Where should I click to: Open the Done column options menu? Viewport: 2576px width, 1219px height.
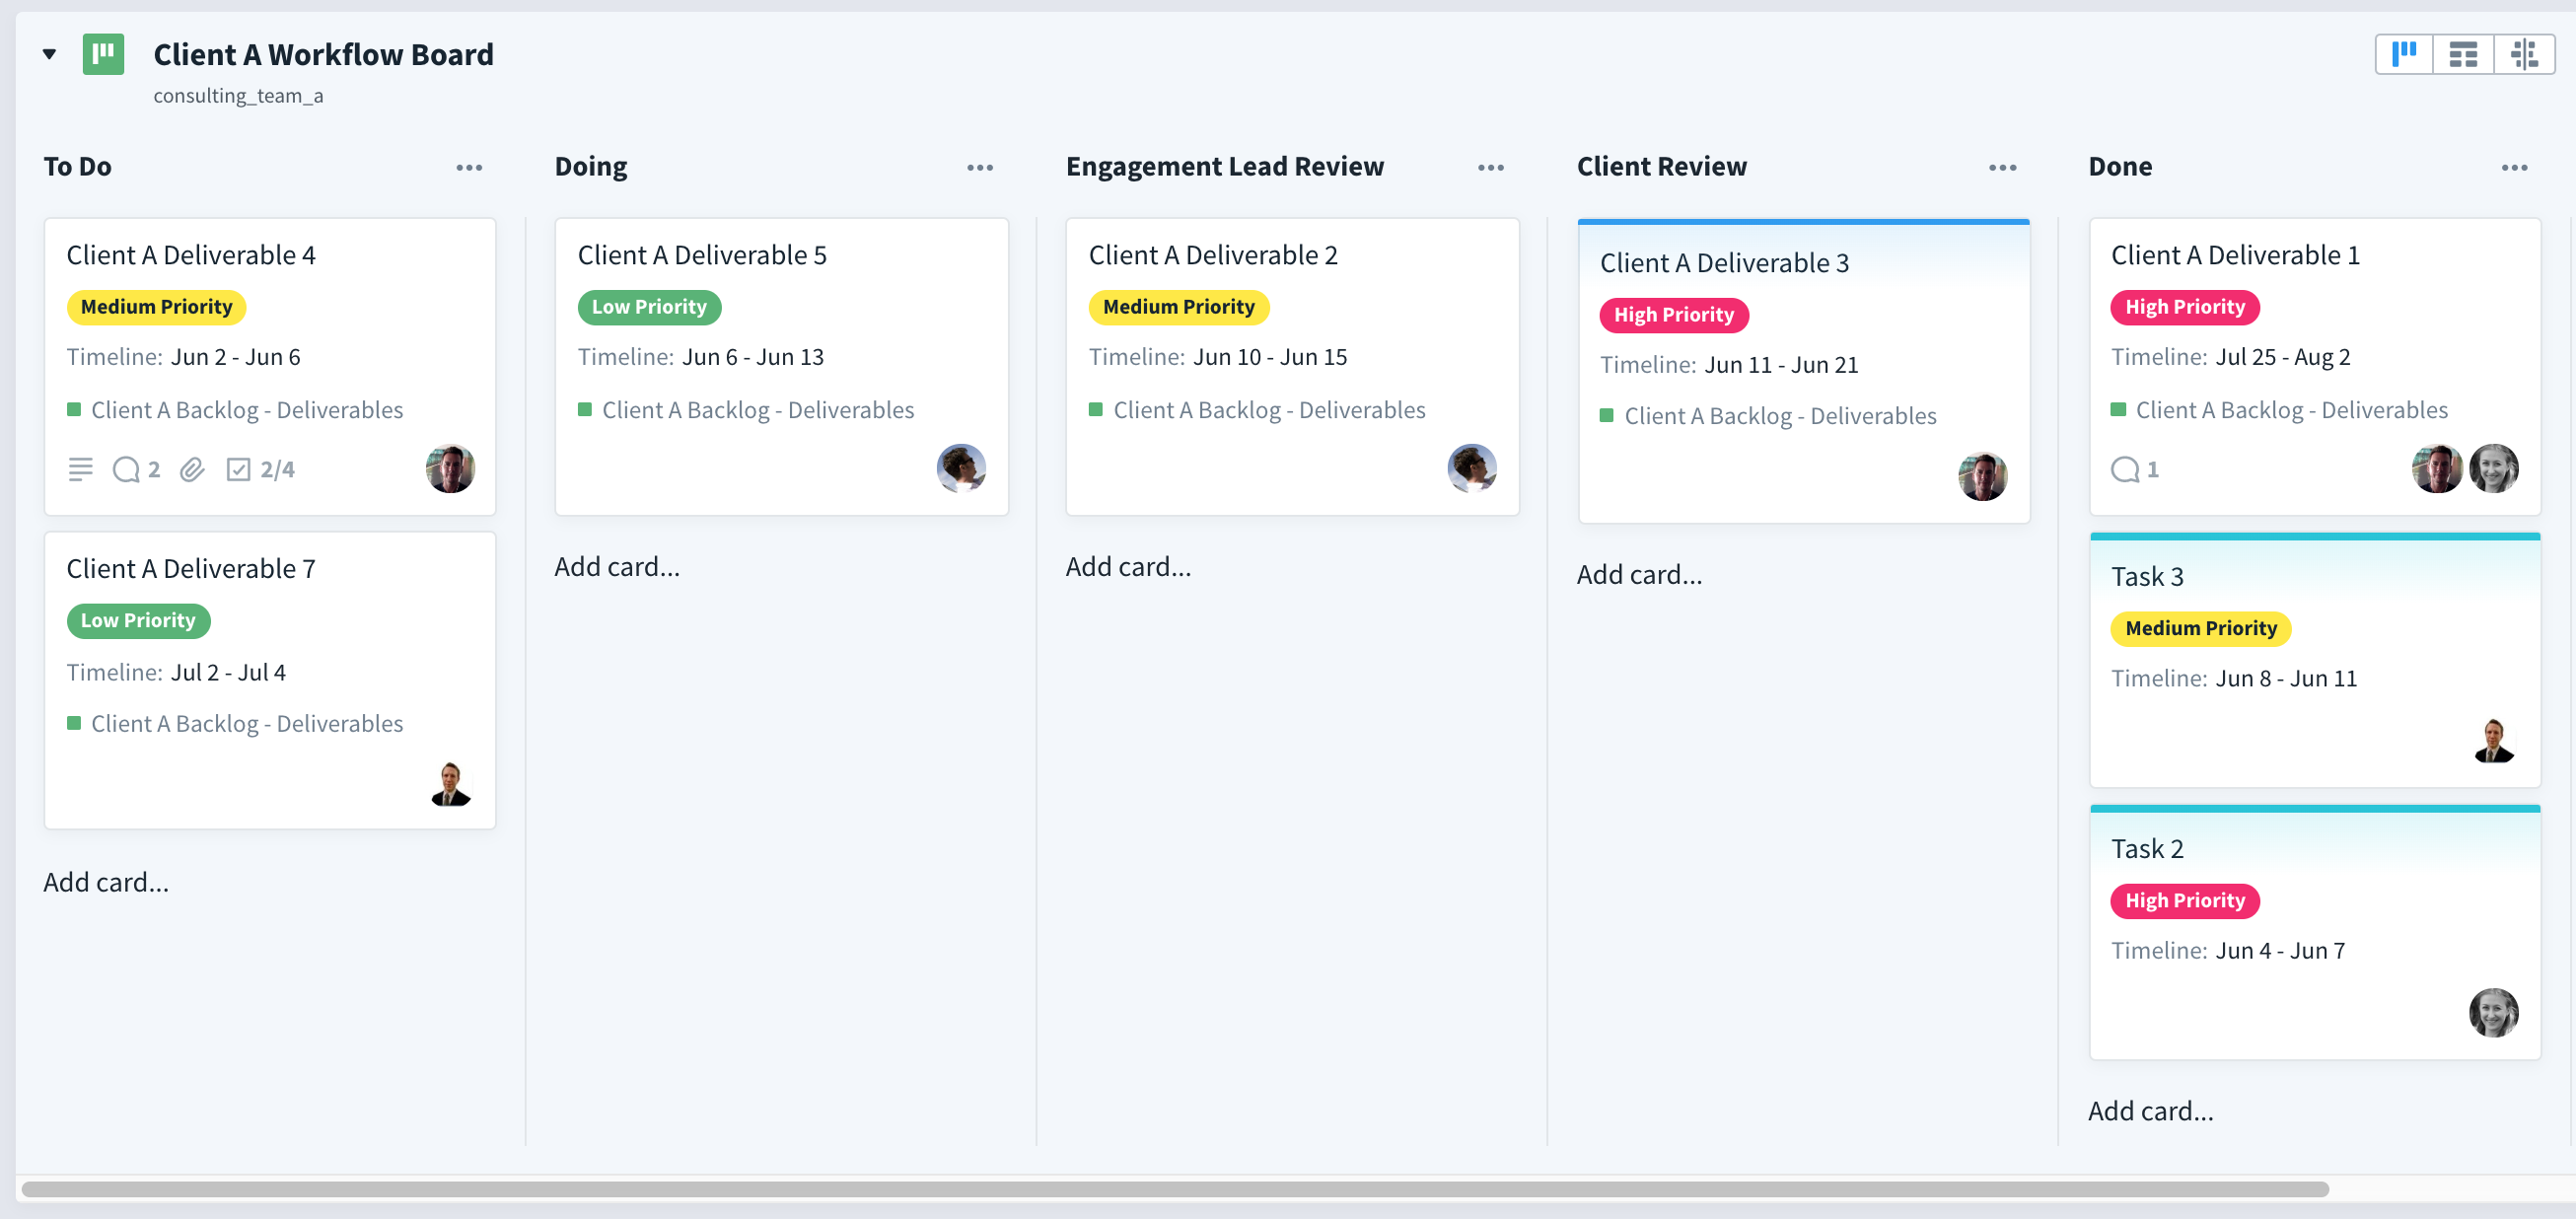pos(2515,167)
